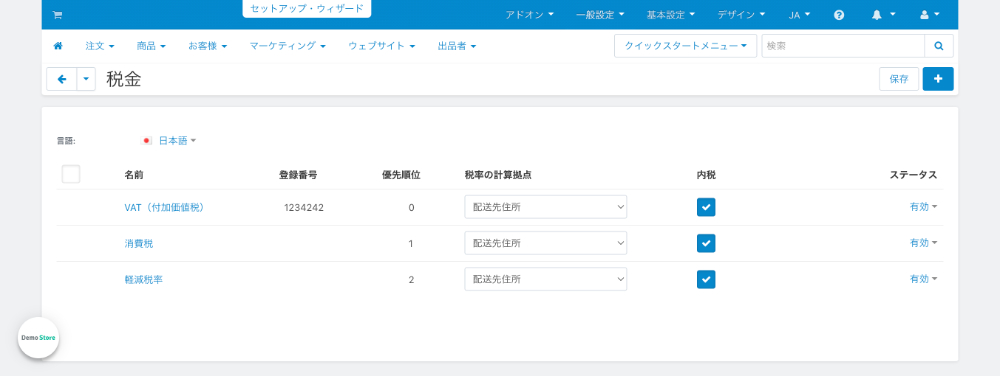The image size is (1000, 376).
Task: Open the storefront cart icon
Action: pos(57,15)
